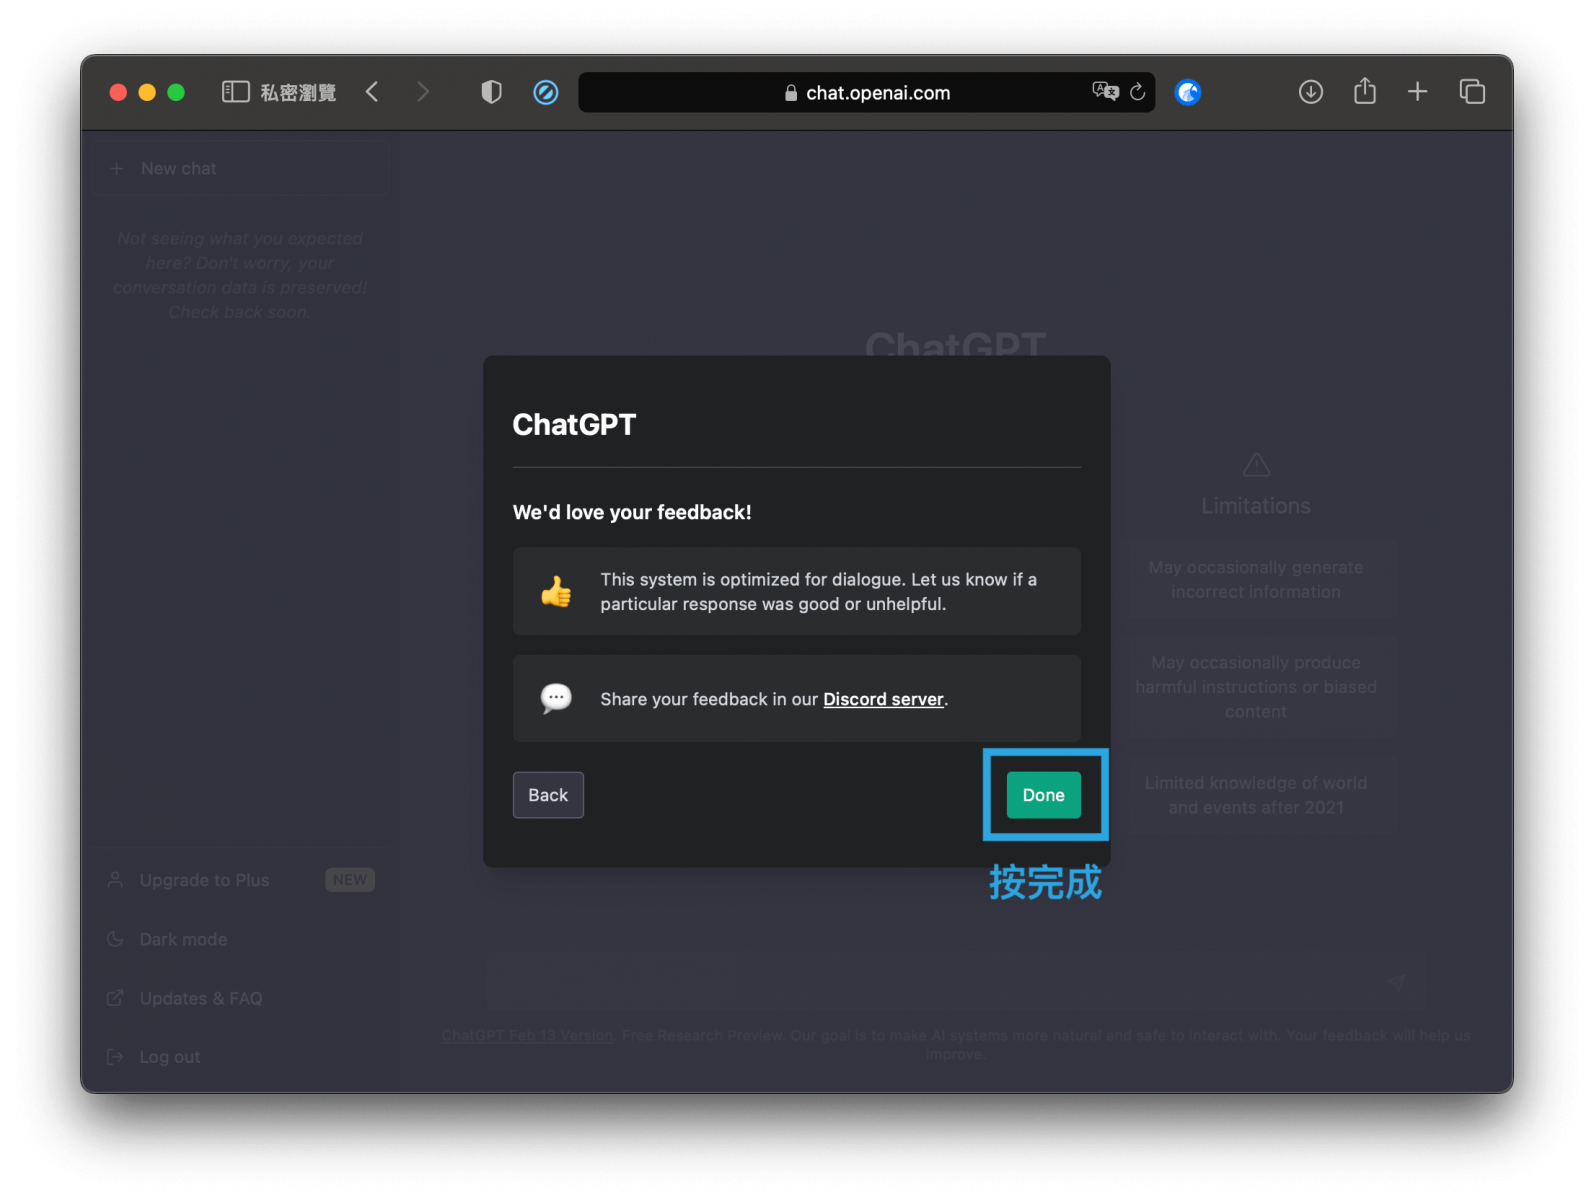Select Upgrade to Plus in sidebar

click(241, 880)
